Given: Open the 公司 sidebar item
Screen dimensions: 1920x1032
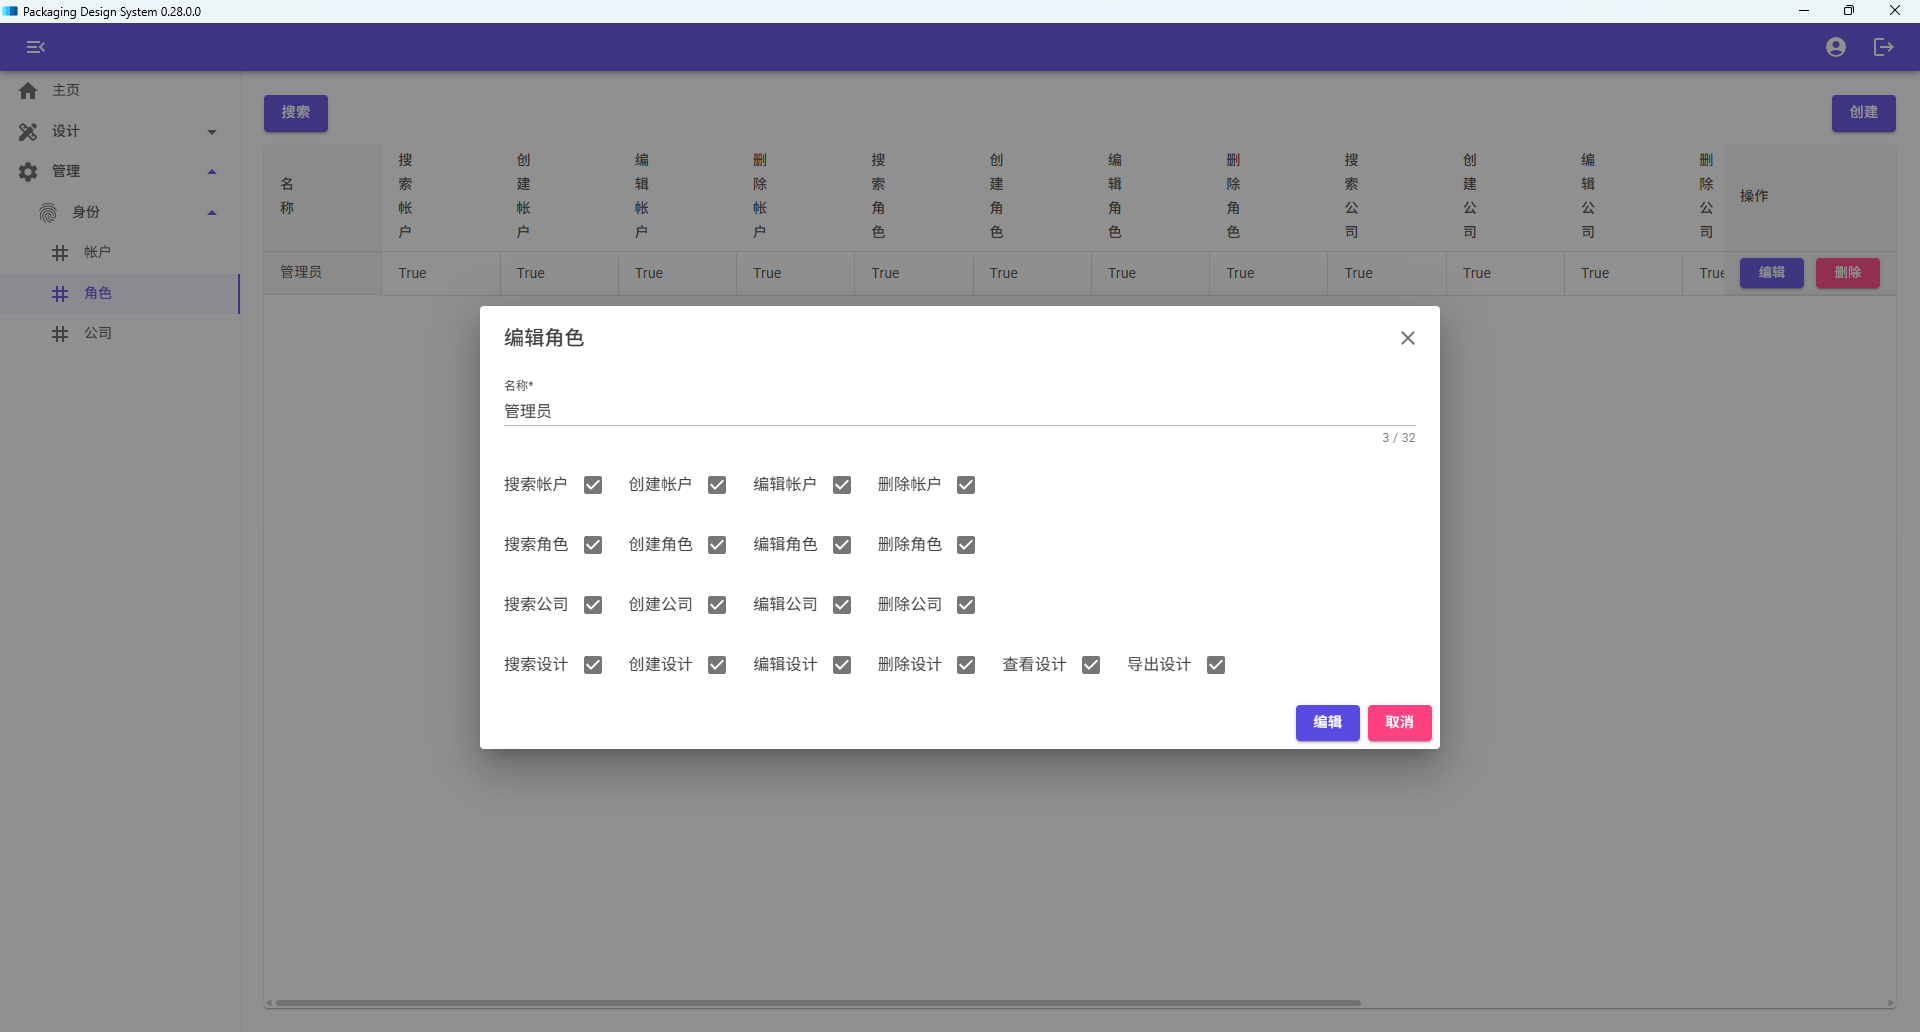Looking at the screenshot, I should tap(120, 334).
